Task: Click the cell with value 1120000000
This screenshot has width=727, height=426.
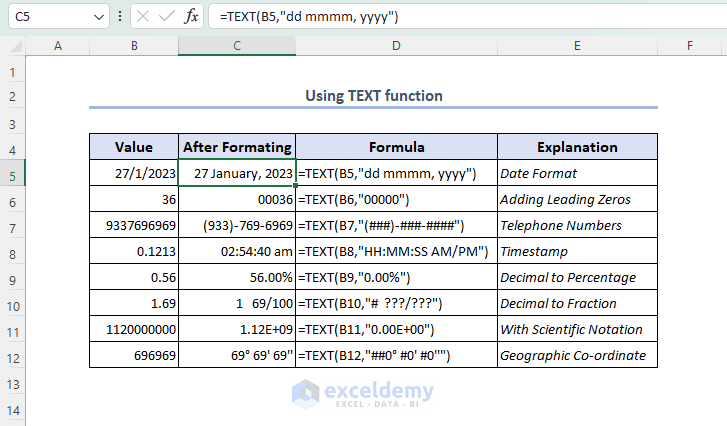Action: click(x=134, y=329)
